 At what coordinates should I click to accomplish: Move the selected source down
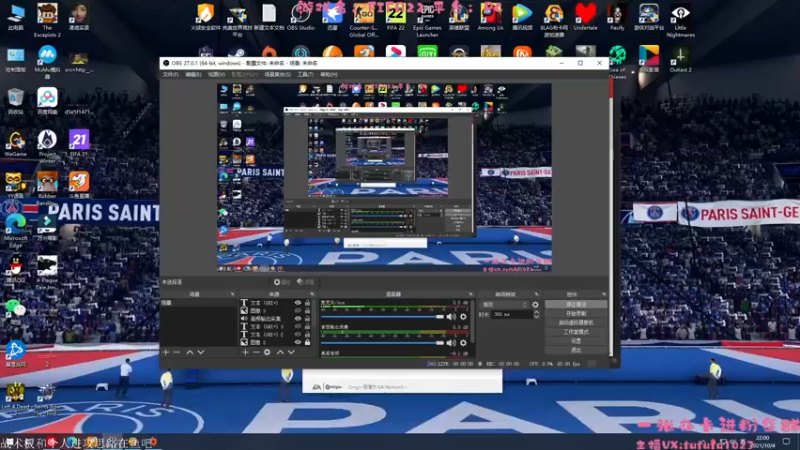point(291,352)
